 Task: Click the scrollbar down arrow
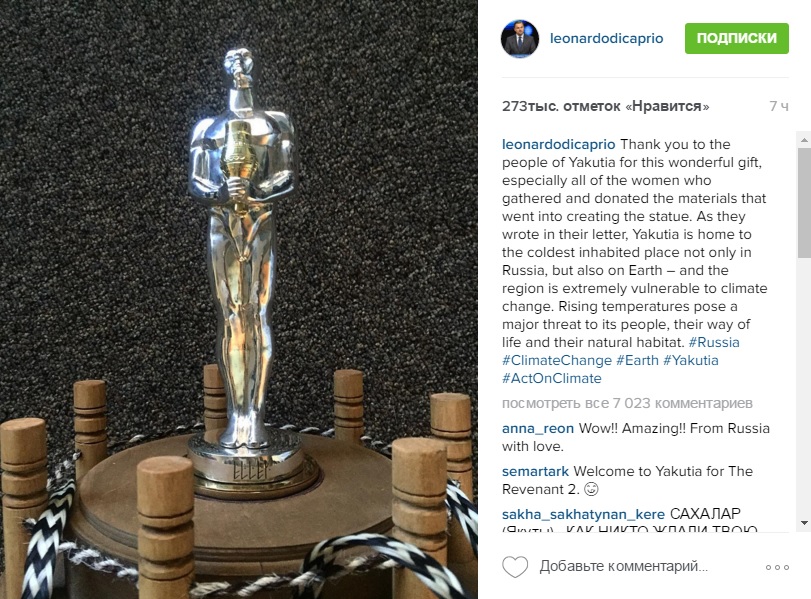click(x=804, y=523)
